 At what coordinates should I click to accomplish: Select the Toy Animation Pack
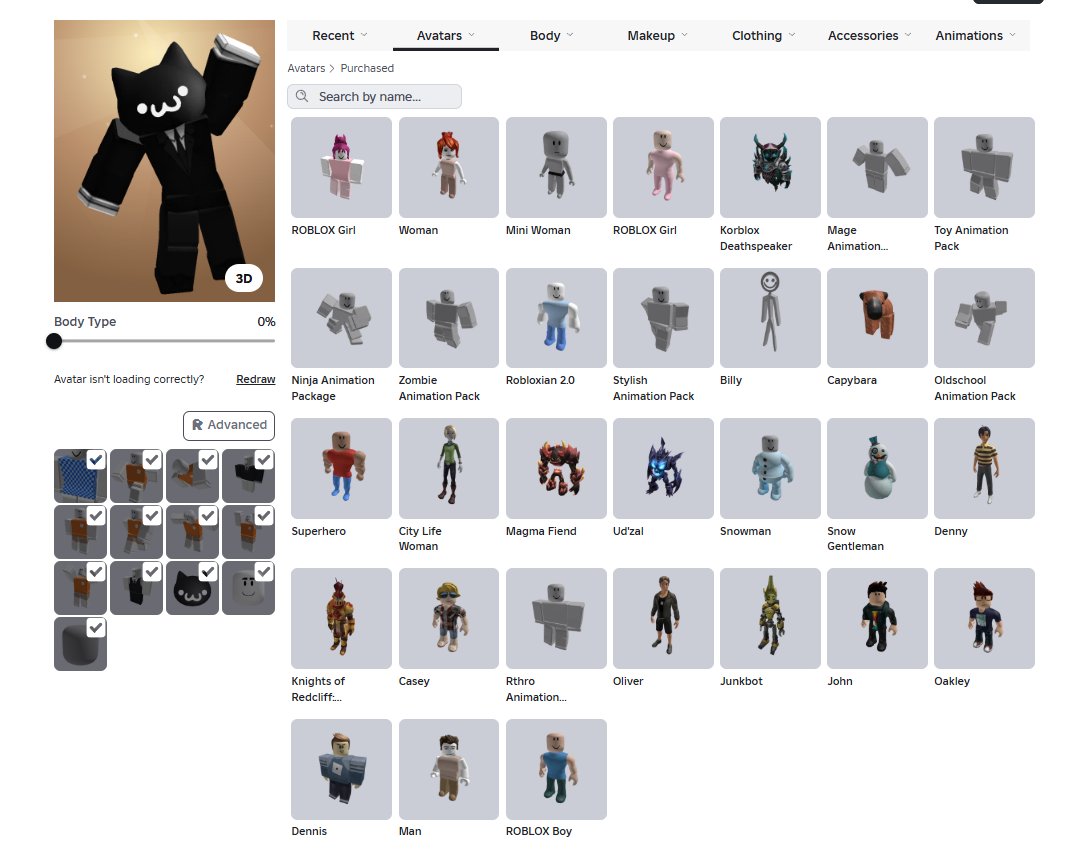[984, 168]
